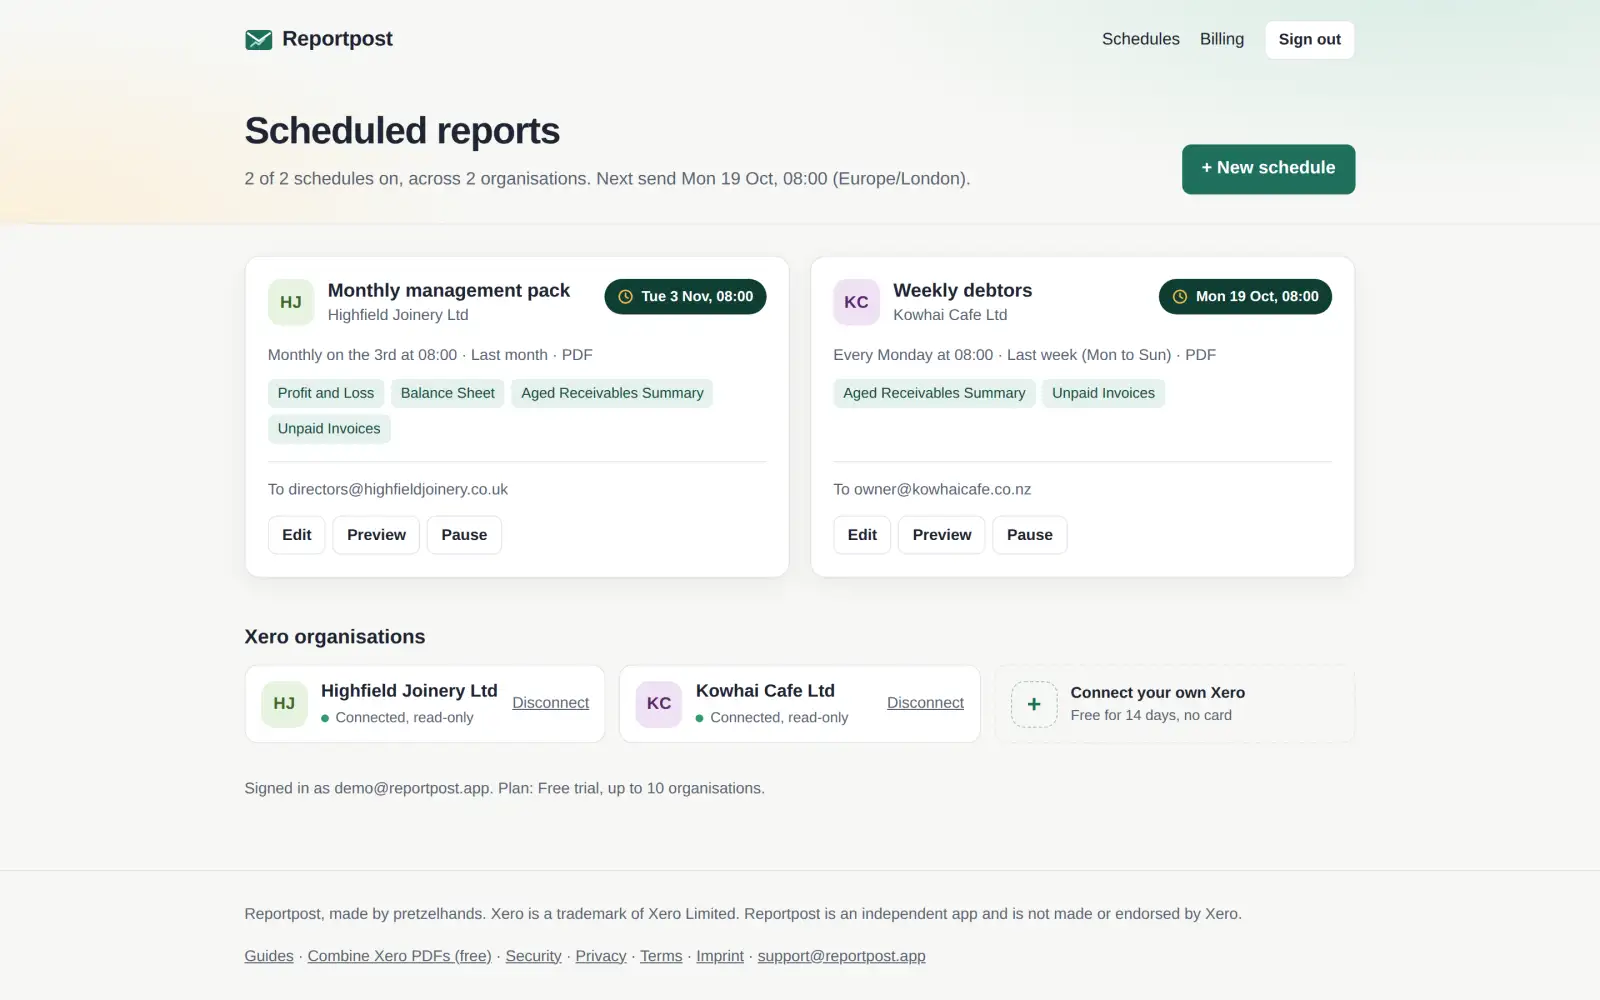
Task: Preview the Monthly management pack report
Action: point(376,535)
